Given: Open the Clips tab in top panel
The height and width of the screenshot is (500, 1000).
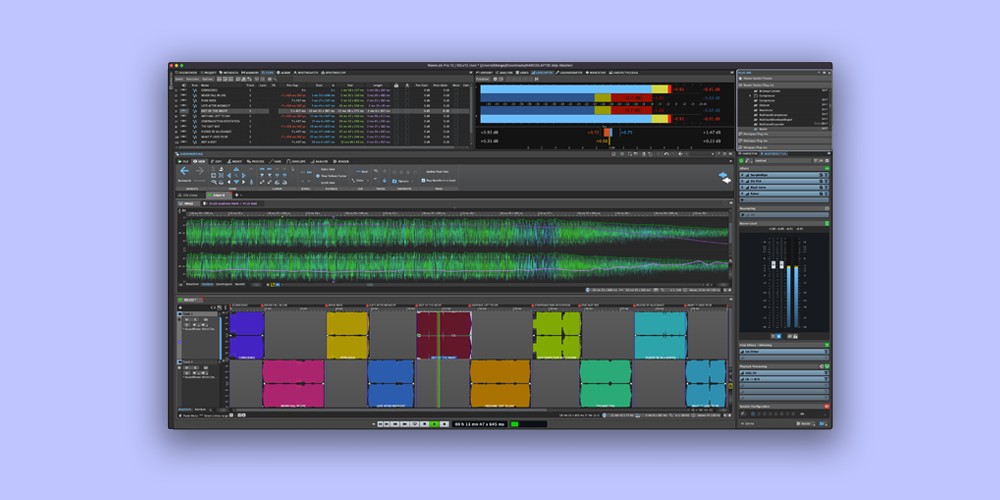Looking at the screenshot, I should tap(266, 73).
